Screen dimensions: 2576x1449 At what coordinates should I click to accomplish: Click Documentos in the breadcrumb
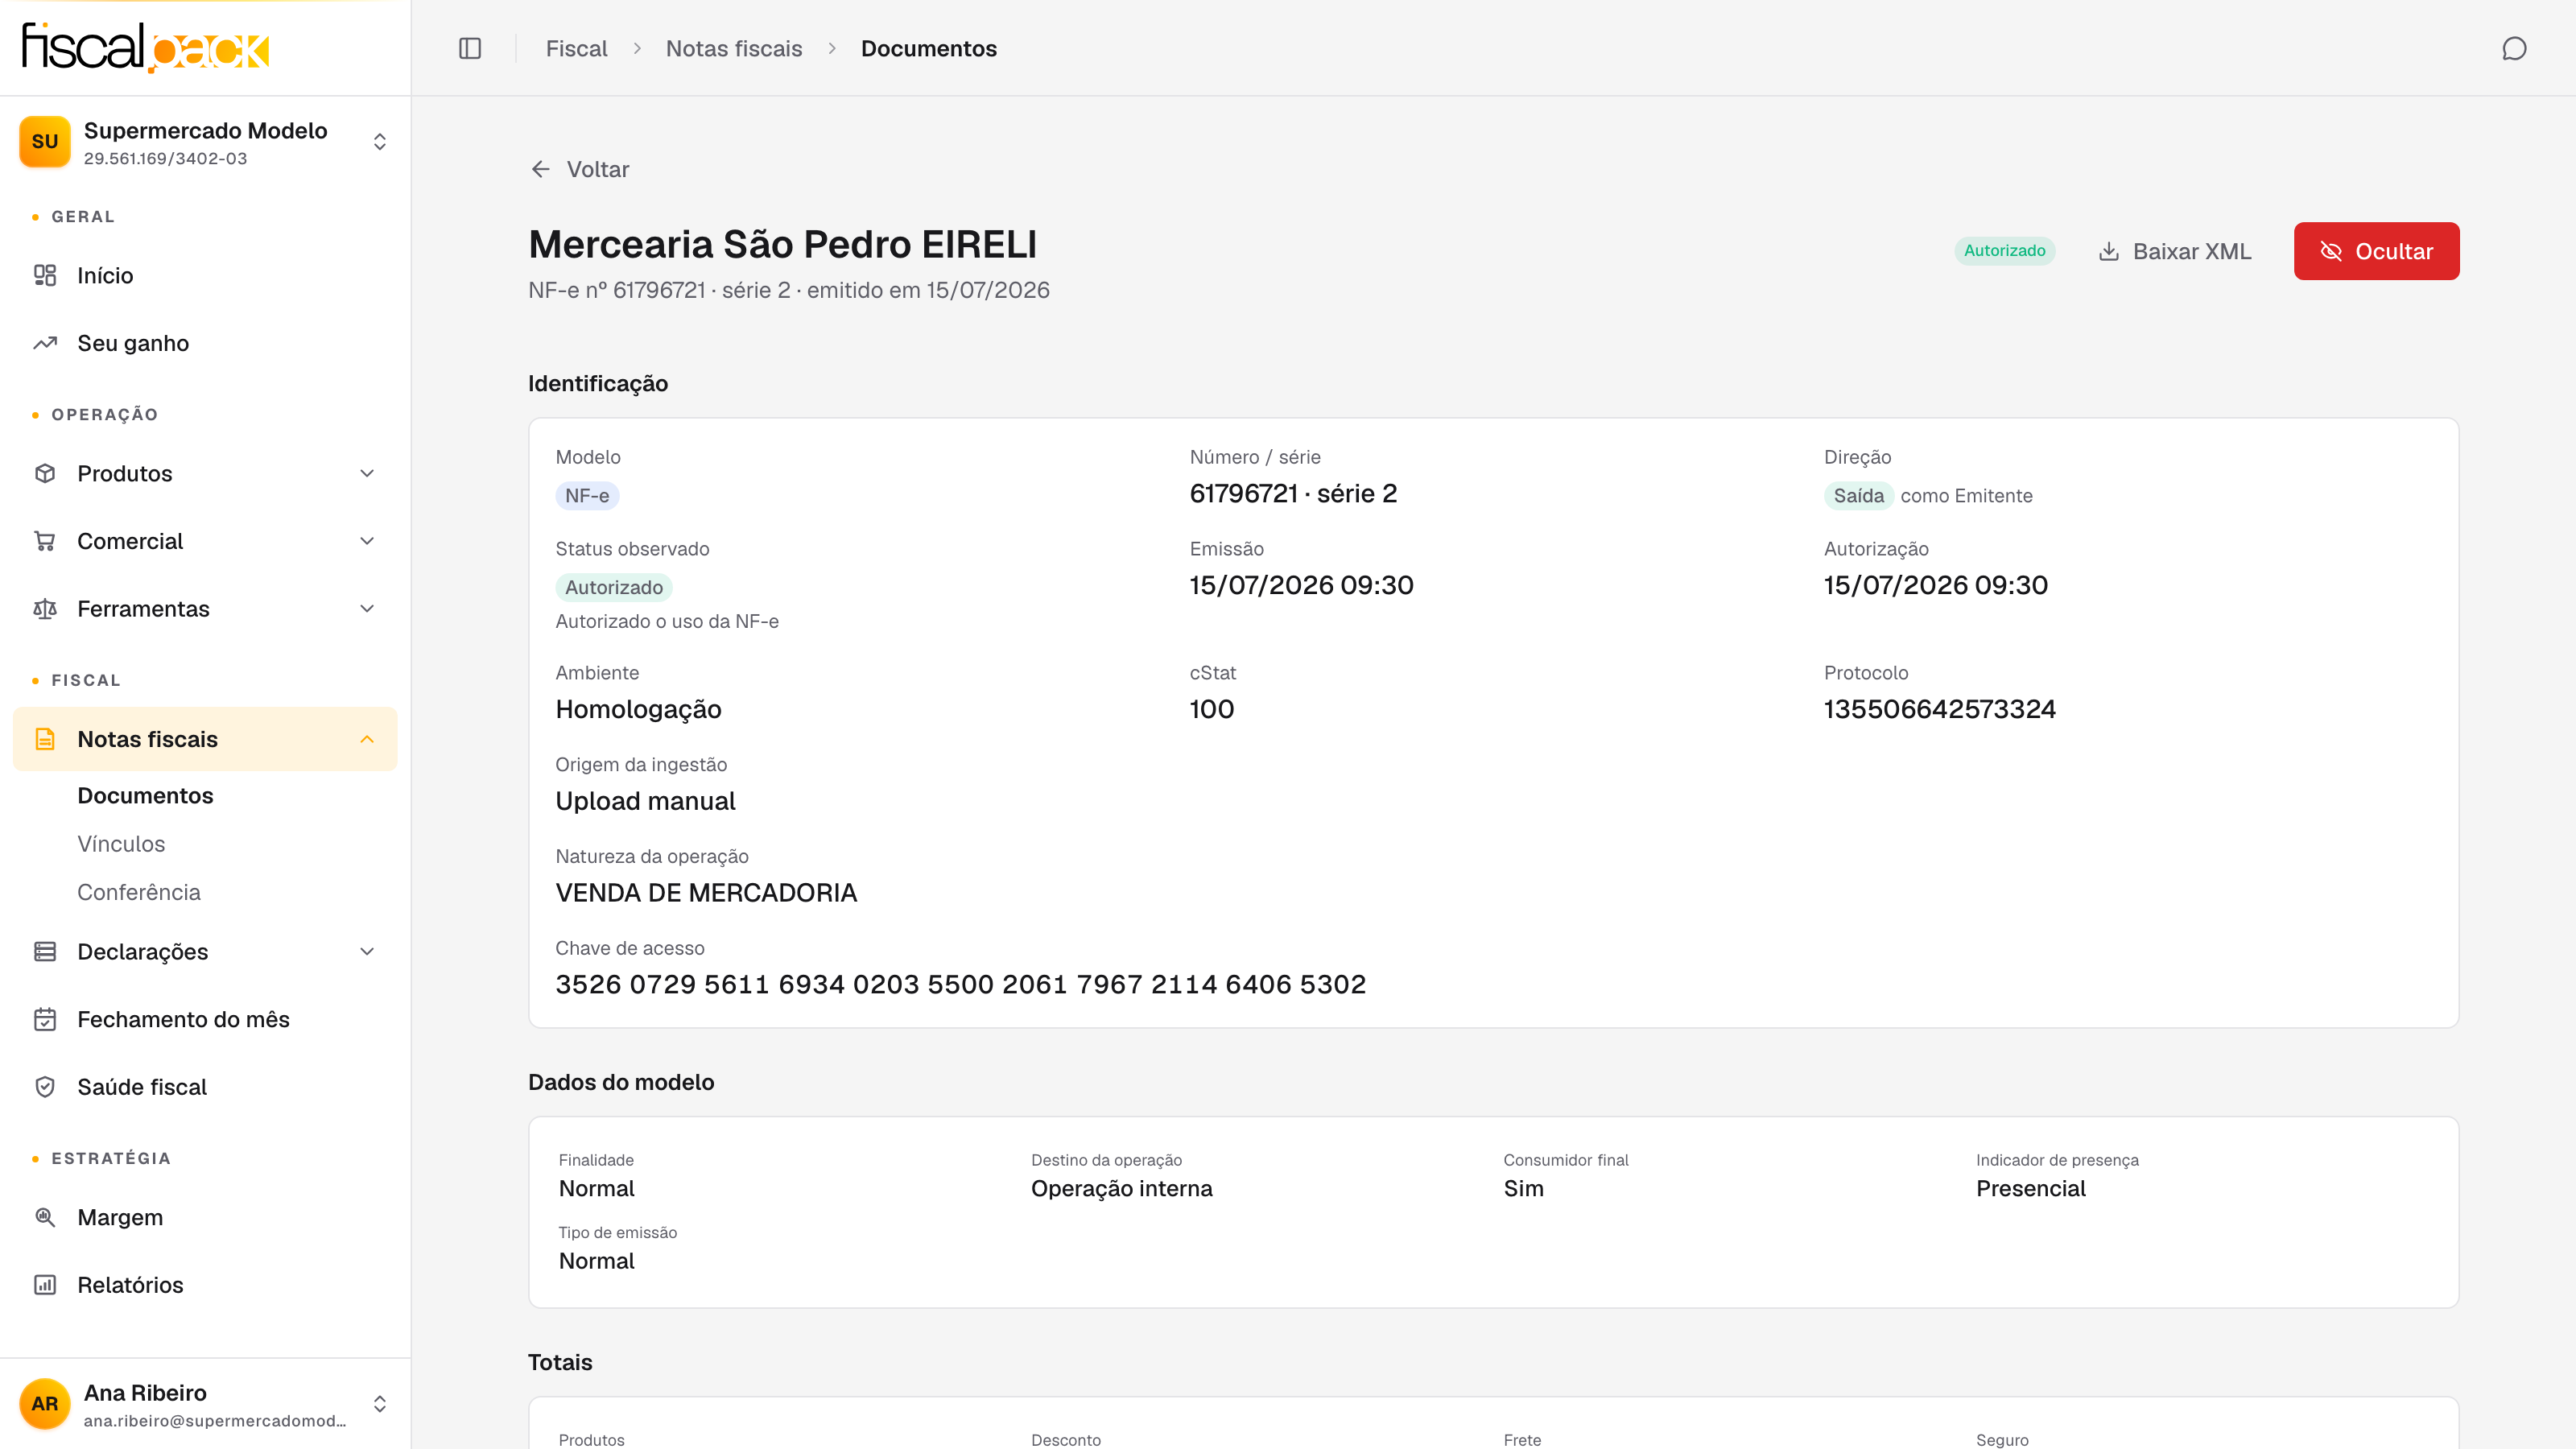pos(928,48)
